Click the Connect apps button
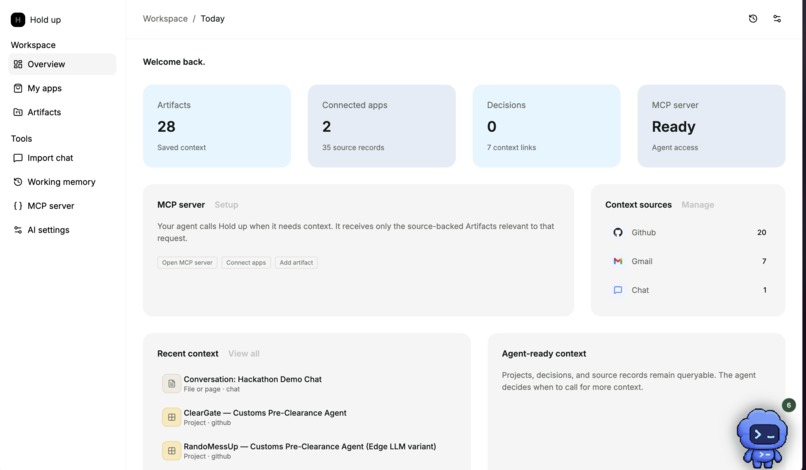 (x=246, y=262)
